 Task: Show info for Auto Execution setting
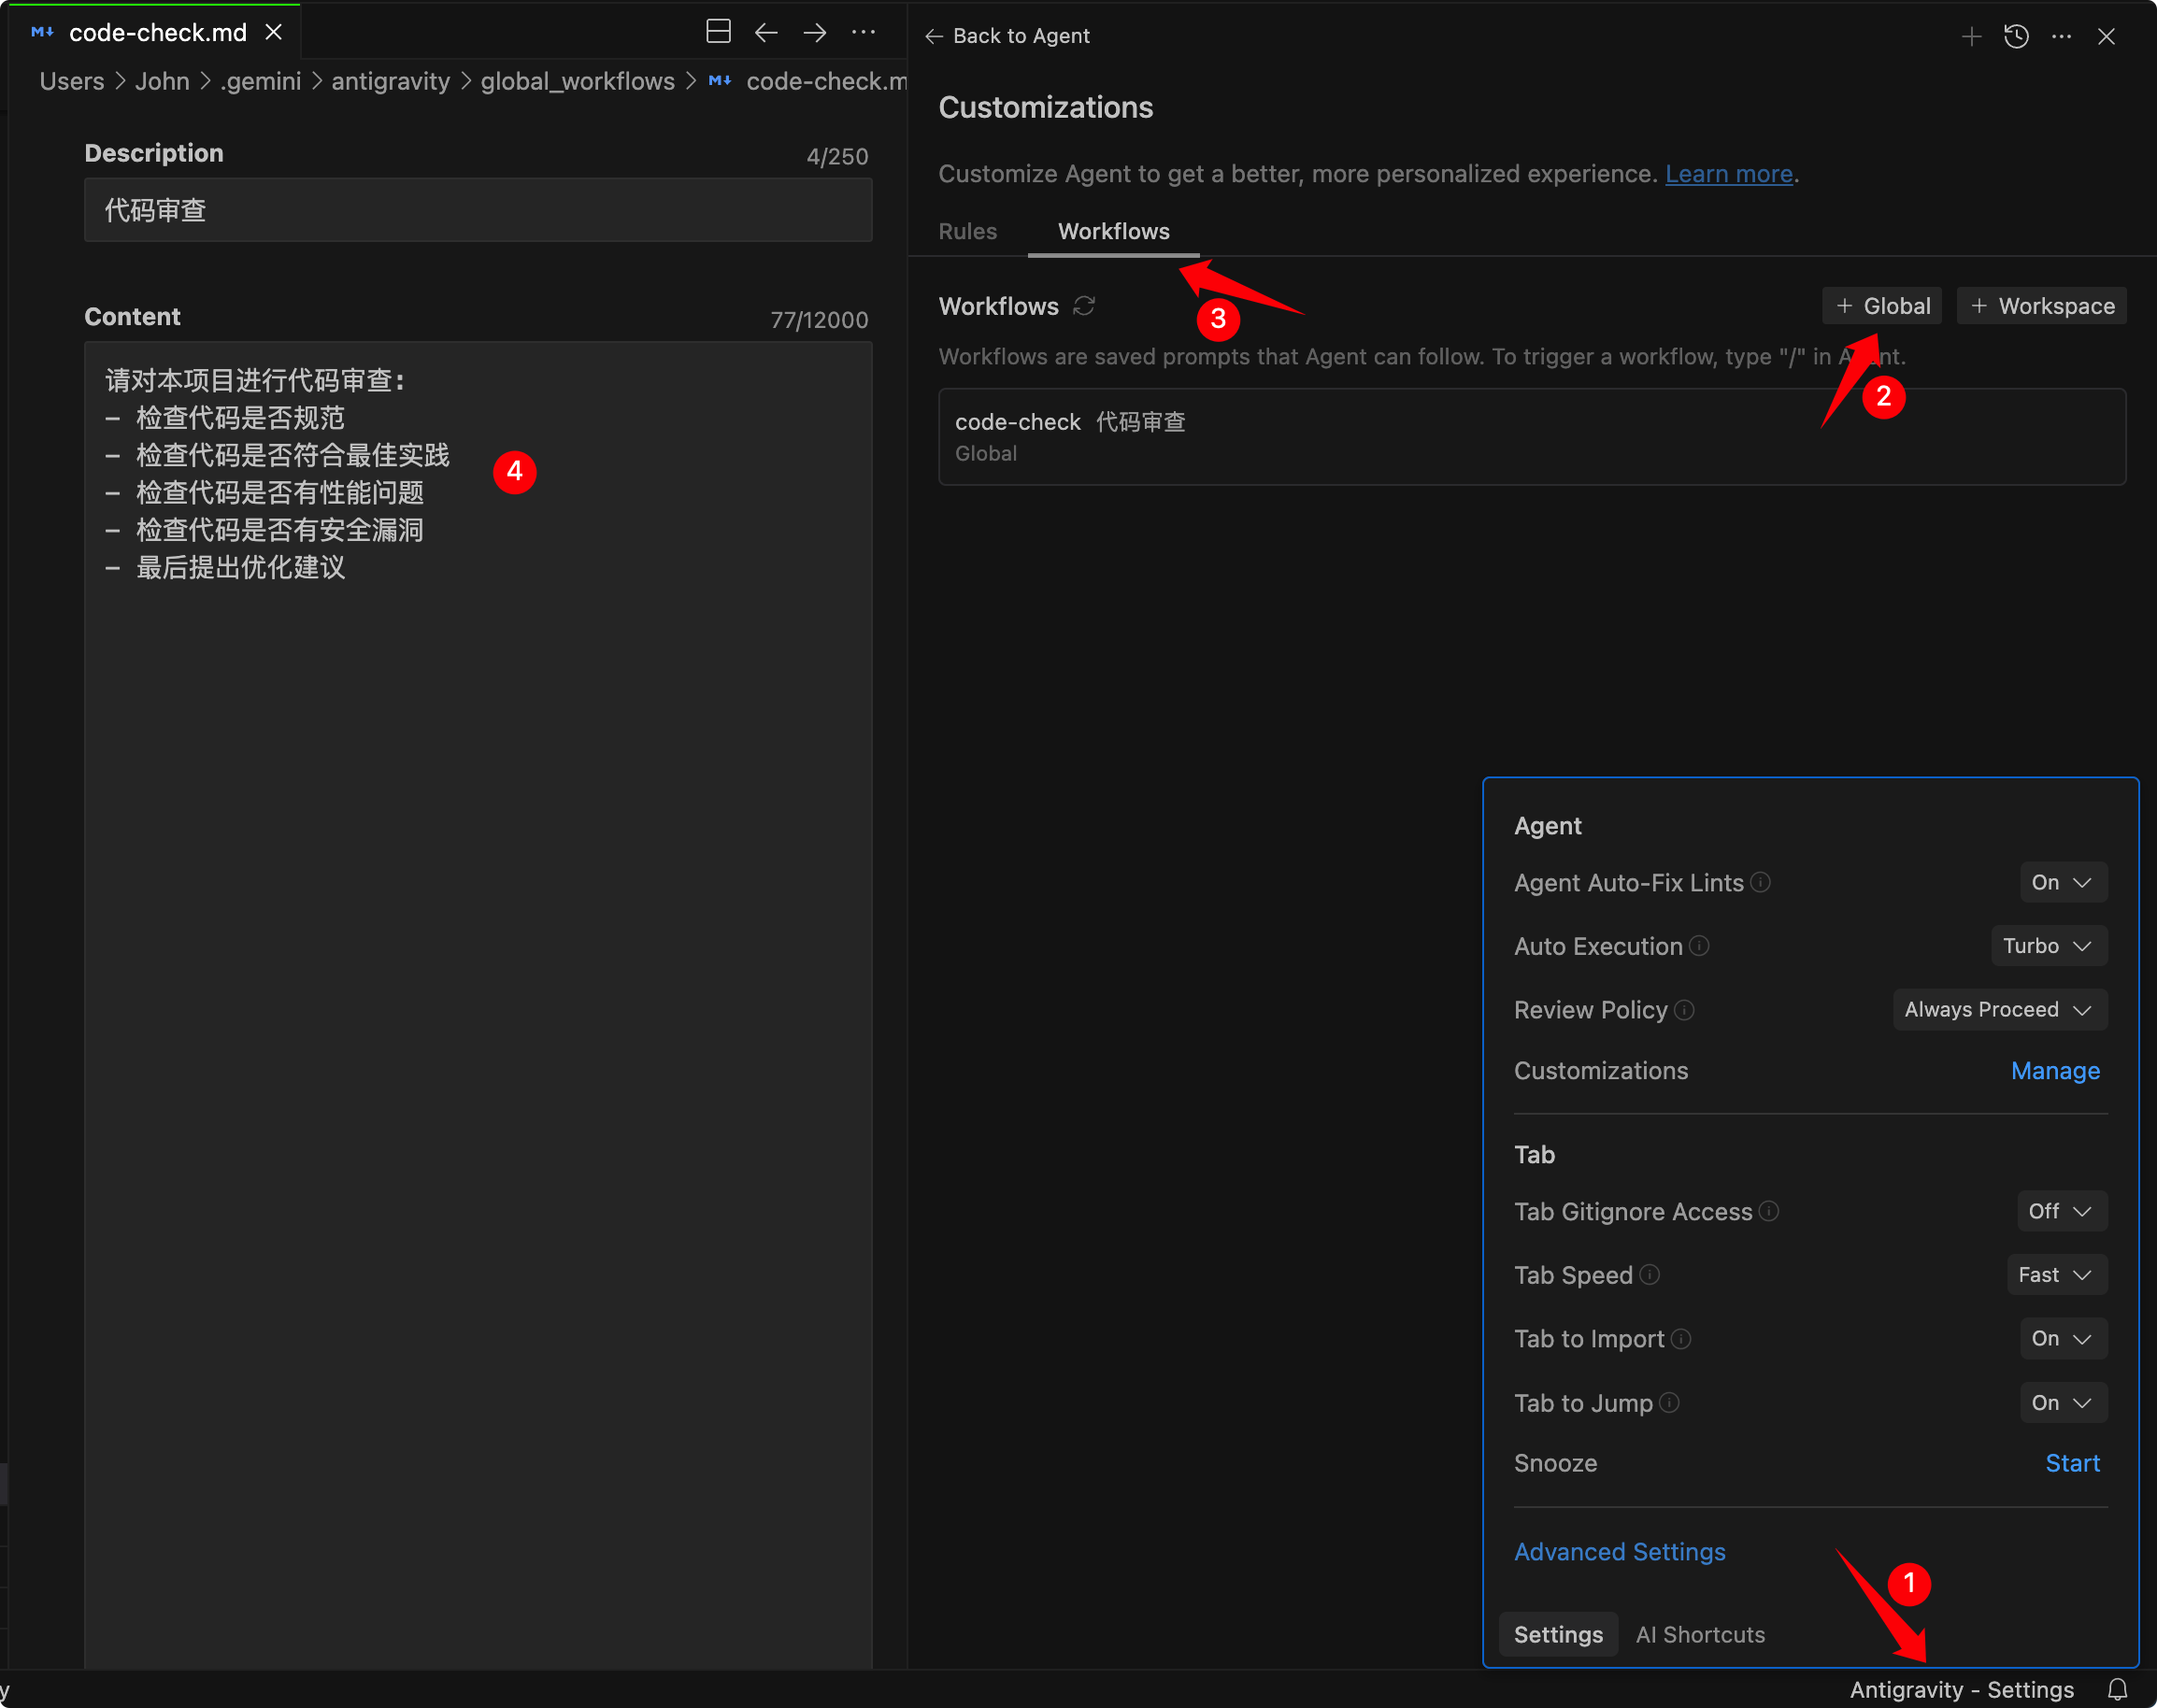click(x=1699, y=945)
